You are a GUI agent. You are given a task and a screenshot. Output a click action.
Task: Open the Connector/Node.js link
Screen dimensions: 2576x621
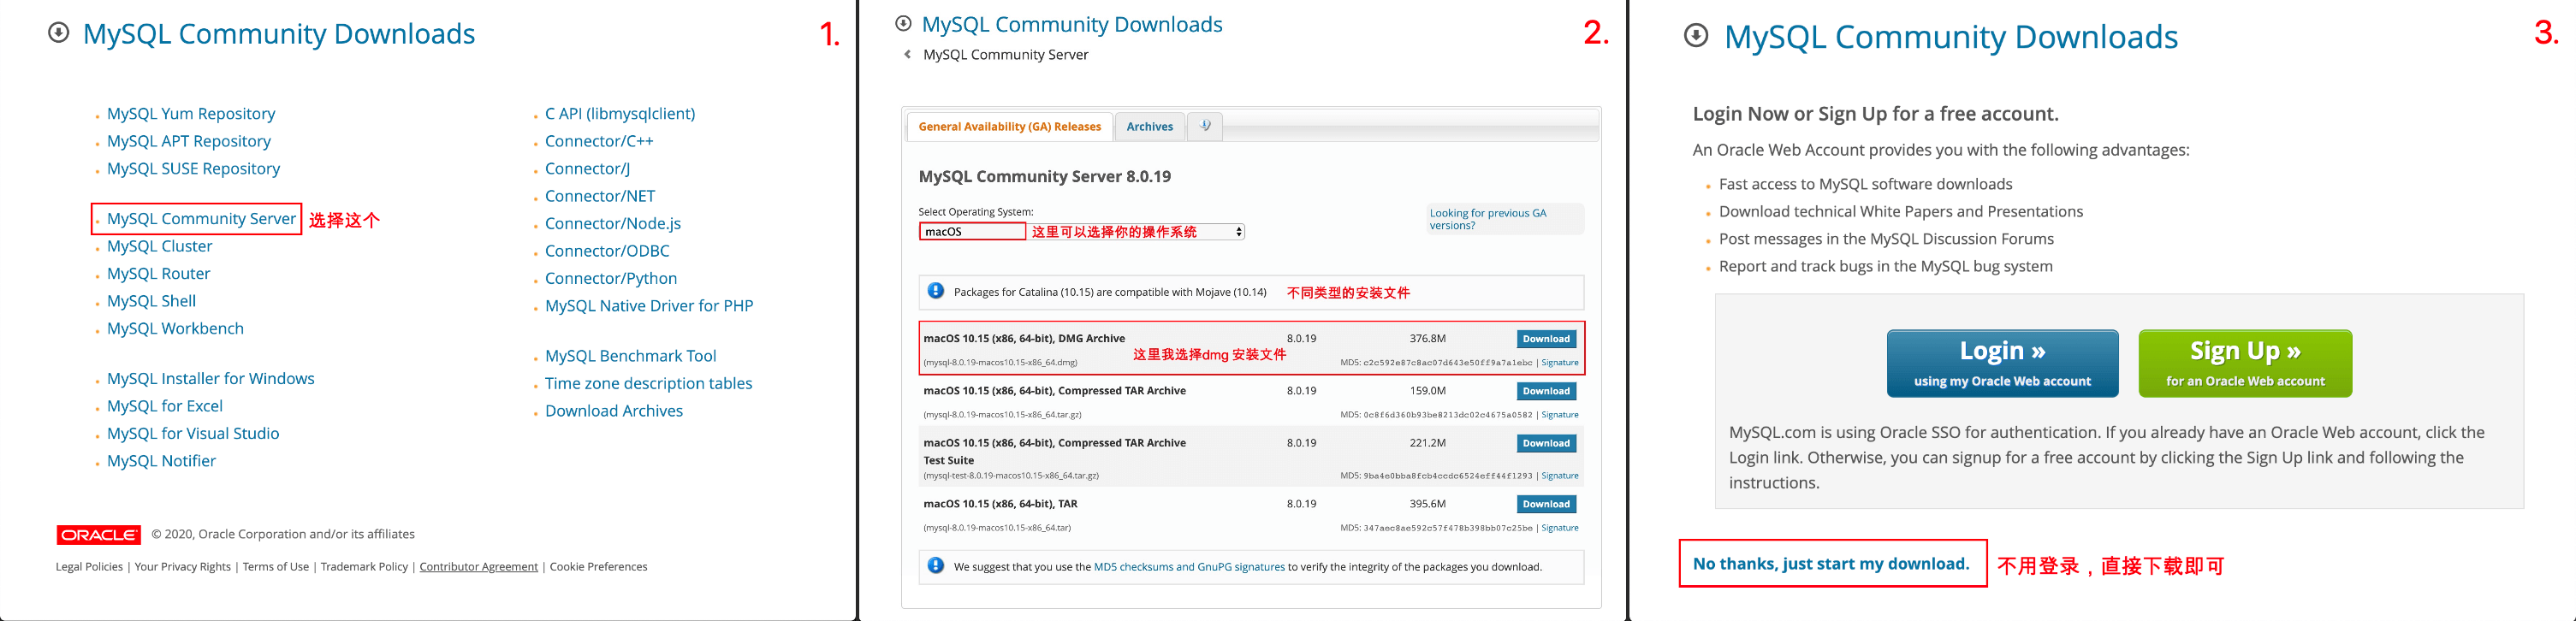pos(613,224)
